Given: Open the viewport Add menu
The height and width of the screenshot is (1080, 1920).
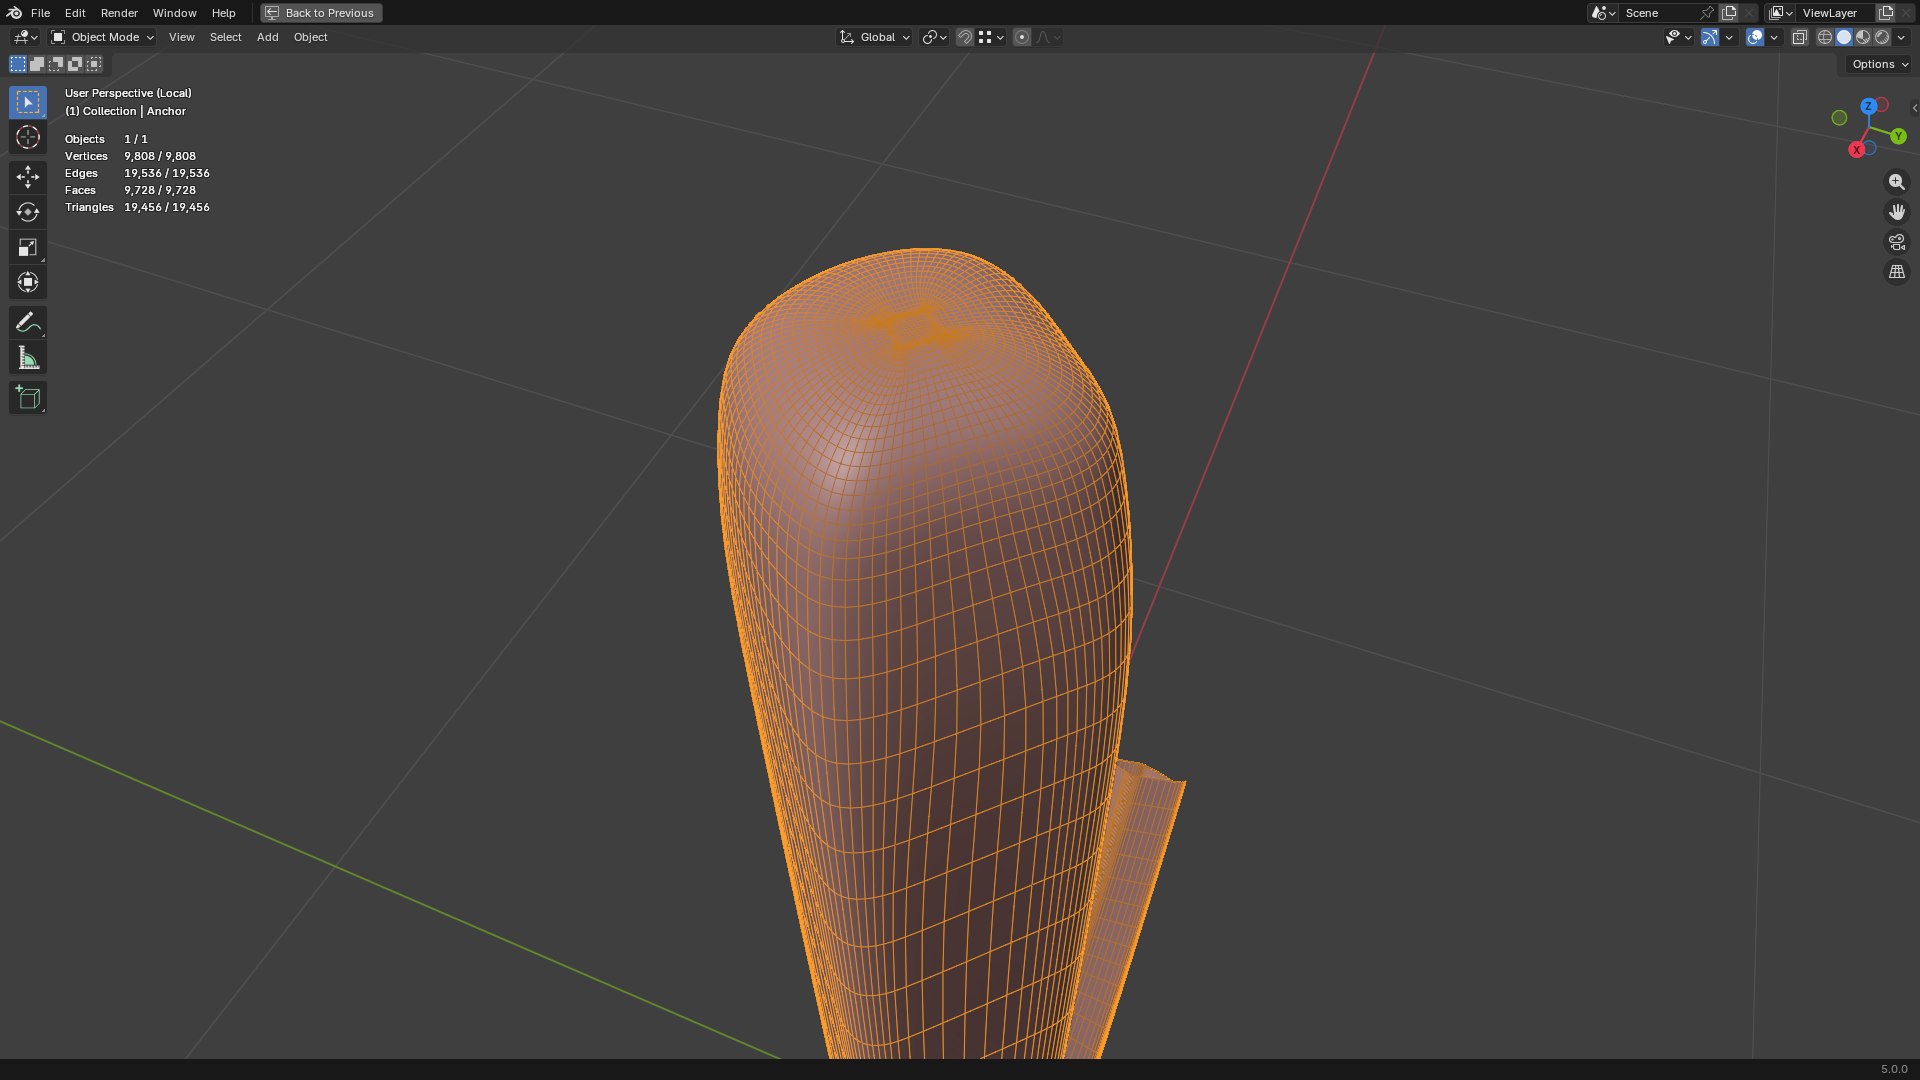Looking at the screenshot, I should pos(267,37).
